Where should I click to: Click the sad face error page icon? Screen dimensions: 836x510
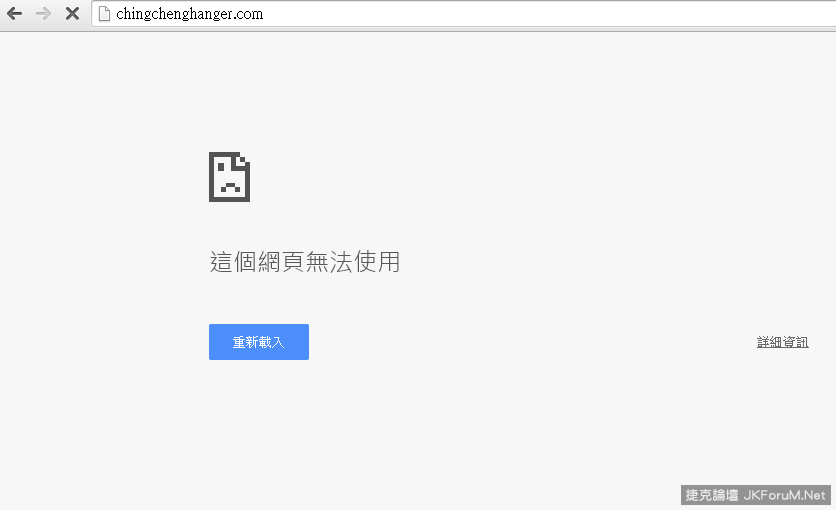click(229, 177)
